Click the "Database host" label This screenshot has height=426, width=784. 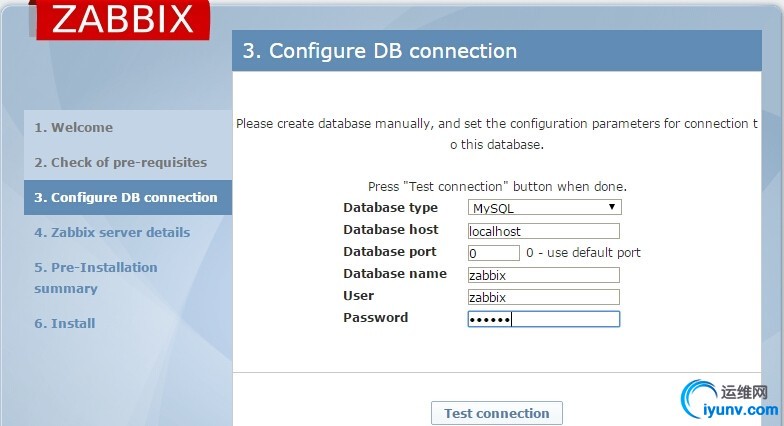(x=390, y=230)
